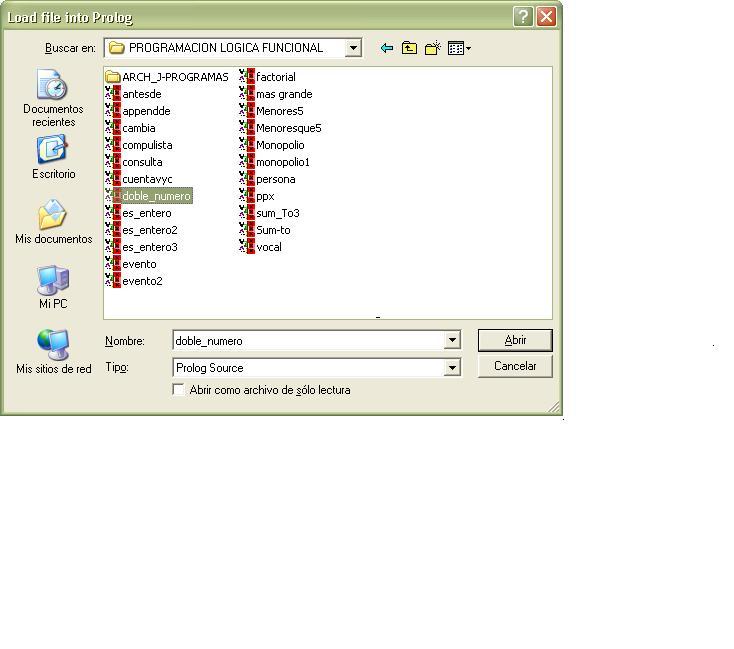Select the factorial file icon
734x649 pixels.
coord(247,76)
